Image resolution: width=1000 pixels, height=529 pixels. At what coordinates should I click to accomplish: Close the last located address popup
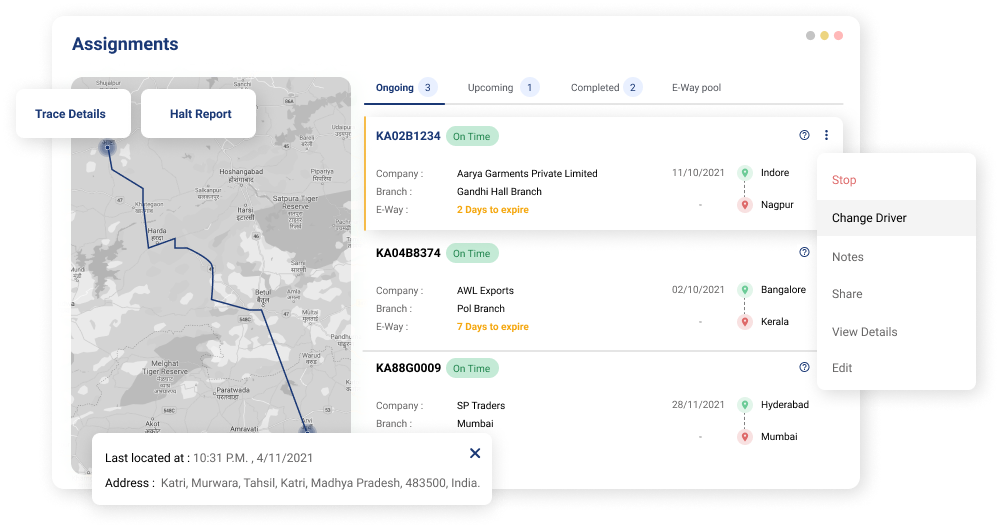(475, 453)
